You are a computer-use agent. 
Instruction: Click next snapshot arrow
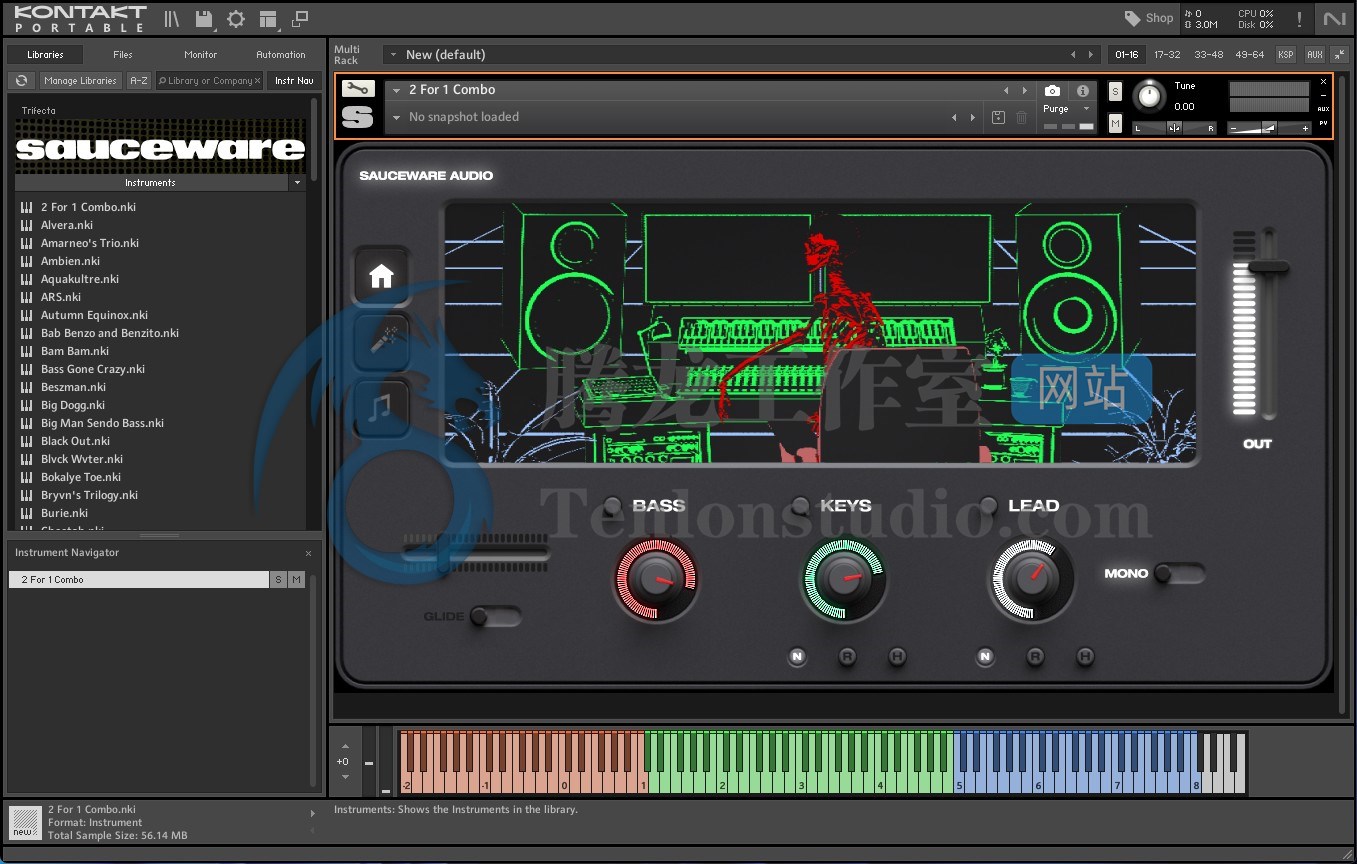coord(972,117)
